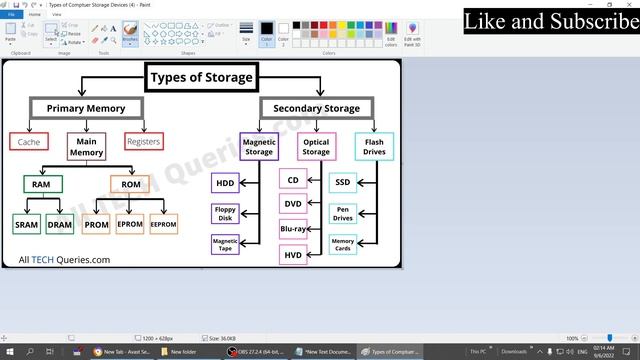Click the Primary Memory box on canvas

pyautogui.click(x=86, y=108)
